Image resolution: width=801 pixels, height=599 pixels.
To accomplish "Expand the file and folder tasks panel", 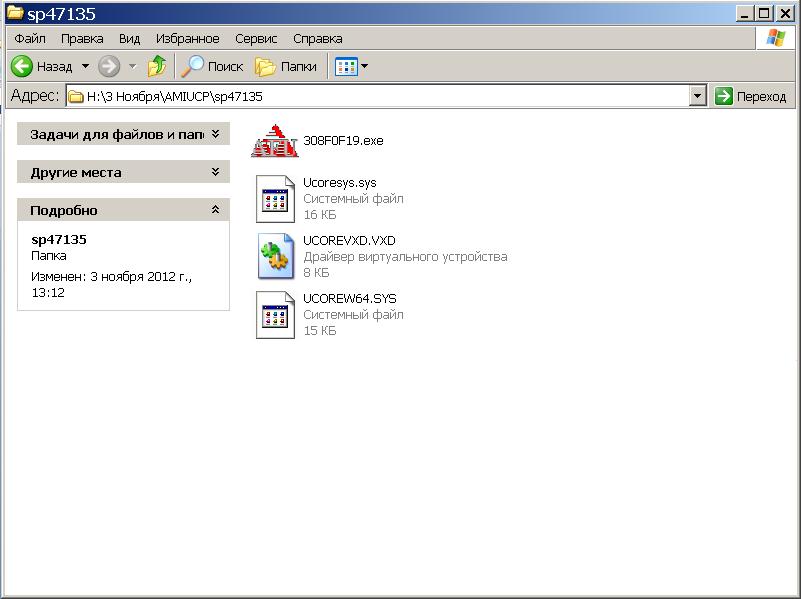I will coord(215,134).
